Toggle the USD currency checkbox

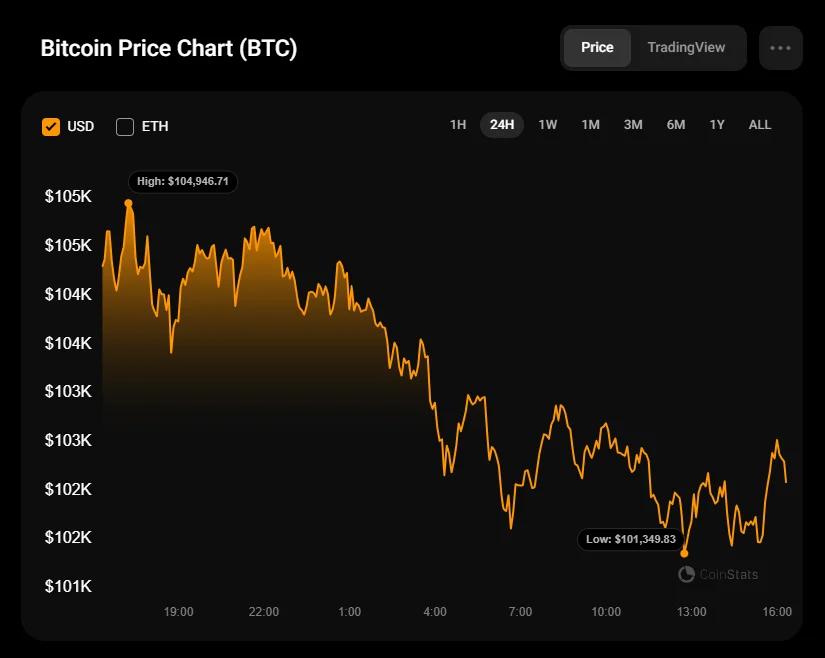click(51, 127)
